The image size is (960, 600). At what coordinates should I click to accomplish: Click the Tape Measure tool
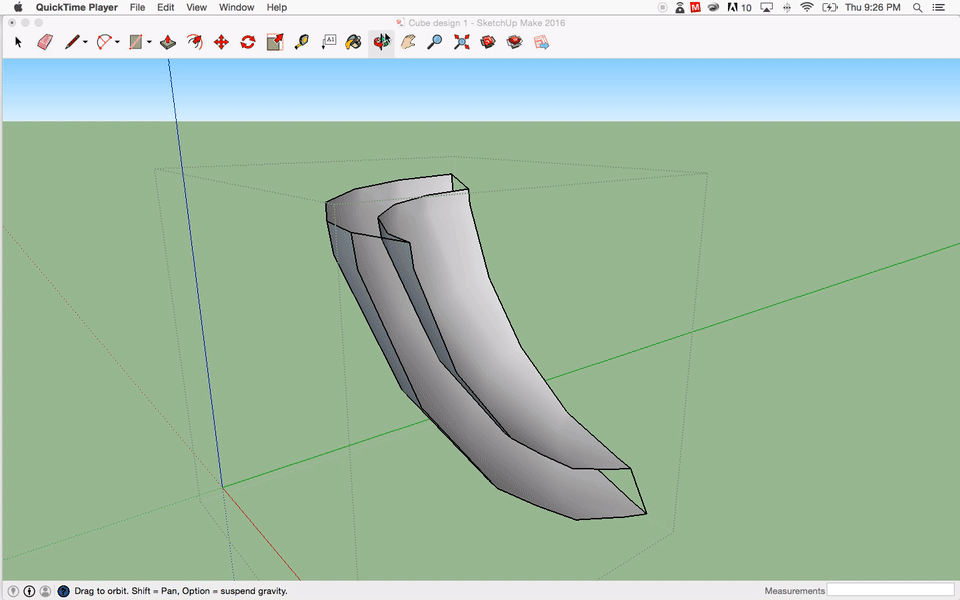point(301,42)
